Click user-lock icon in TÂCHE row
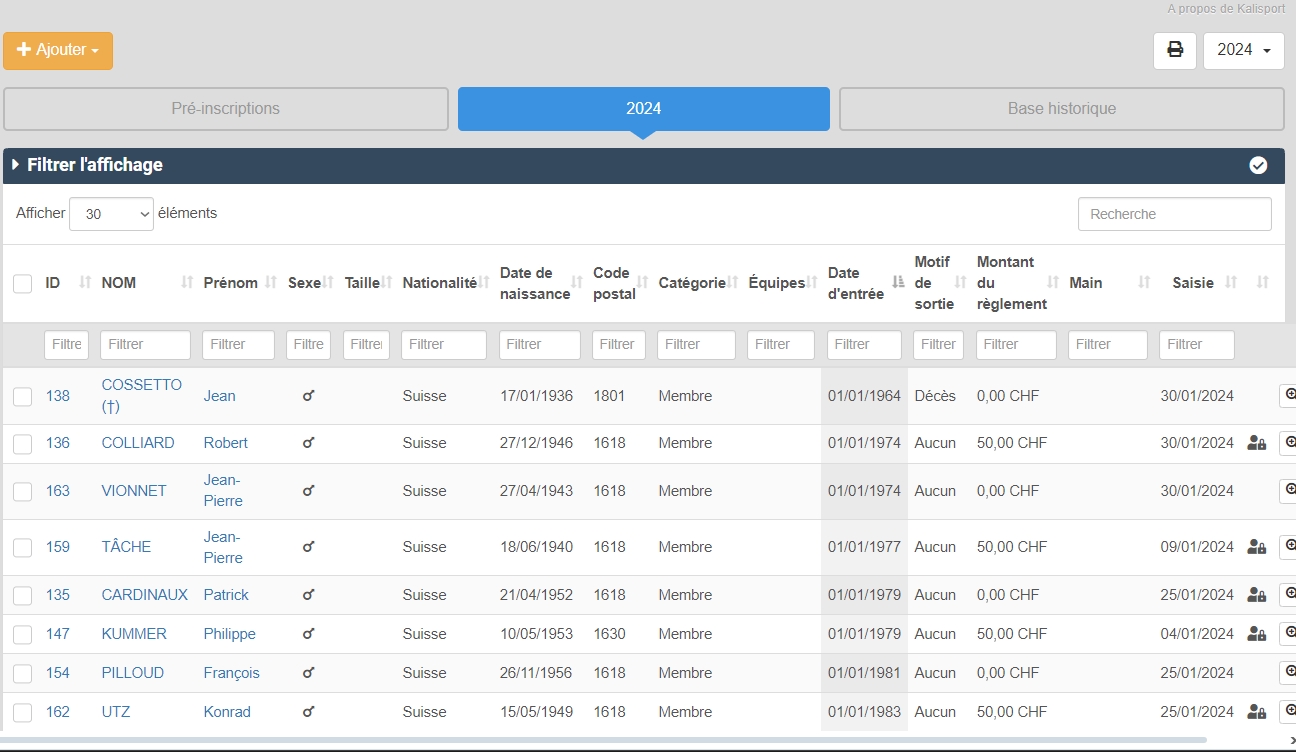 coord(1257,547)
